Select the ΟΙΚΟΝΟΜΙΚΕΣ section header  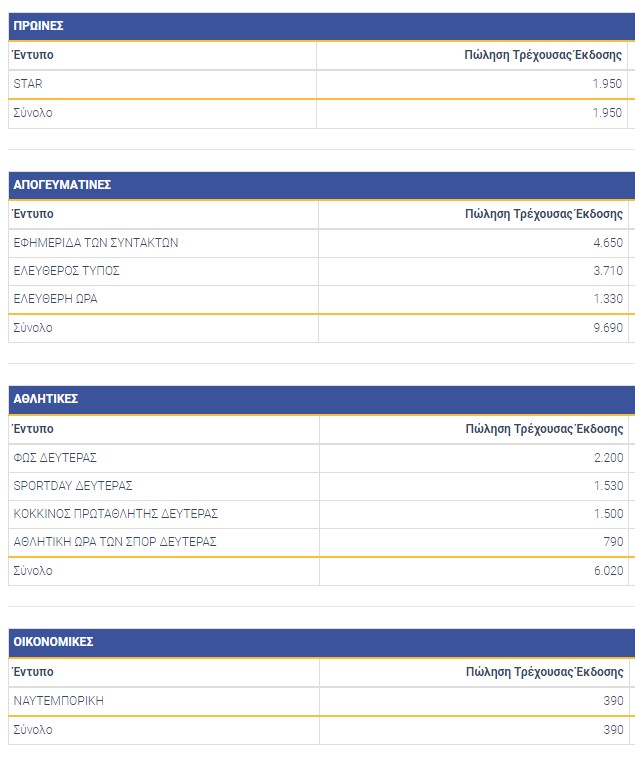54,642
